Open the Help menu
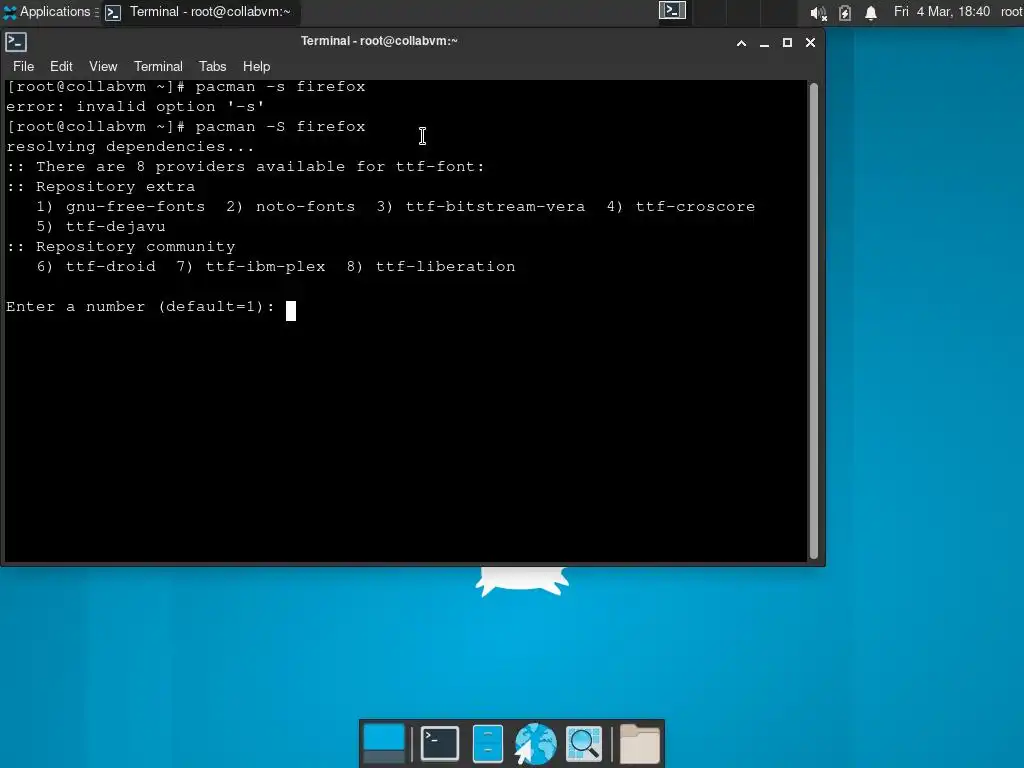The image size is (1024, 768). pos(256,67)
